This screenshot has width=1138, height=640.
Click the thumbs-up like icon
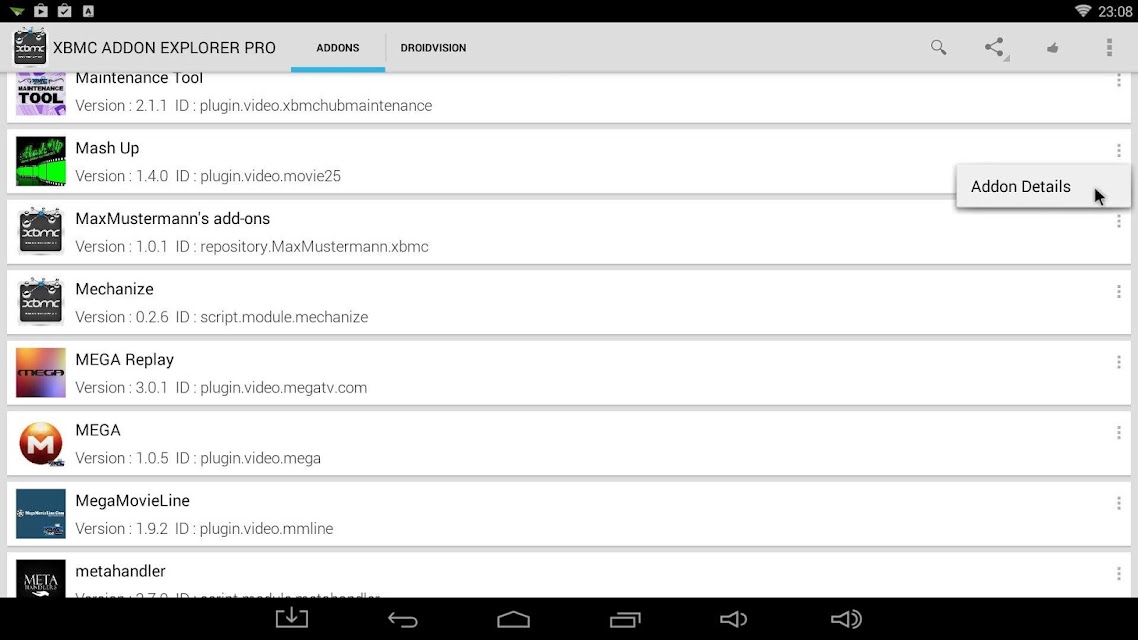[x=1052, y=48]
